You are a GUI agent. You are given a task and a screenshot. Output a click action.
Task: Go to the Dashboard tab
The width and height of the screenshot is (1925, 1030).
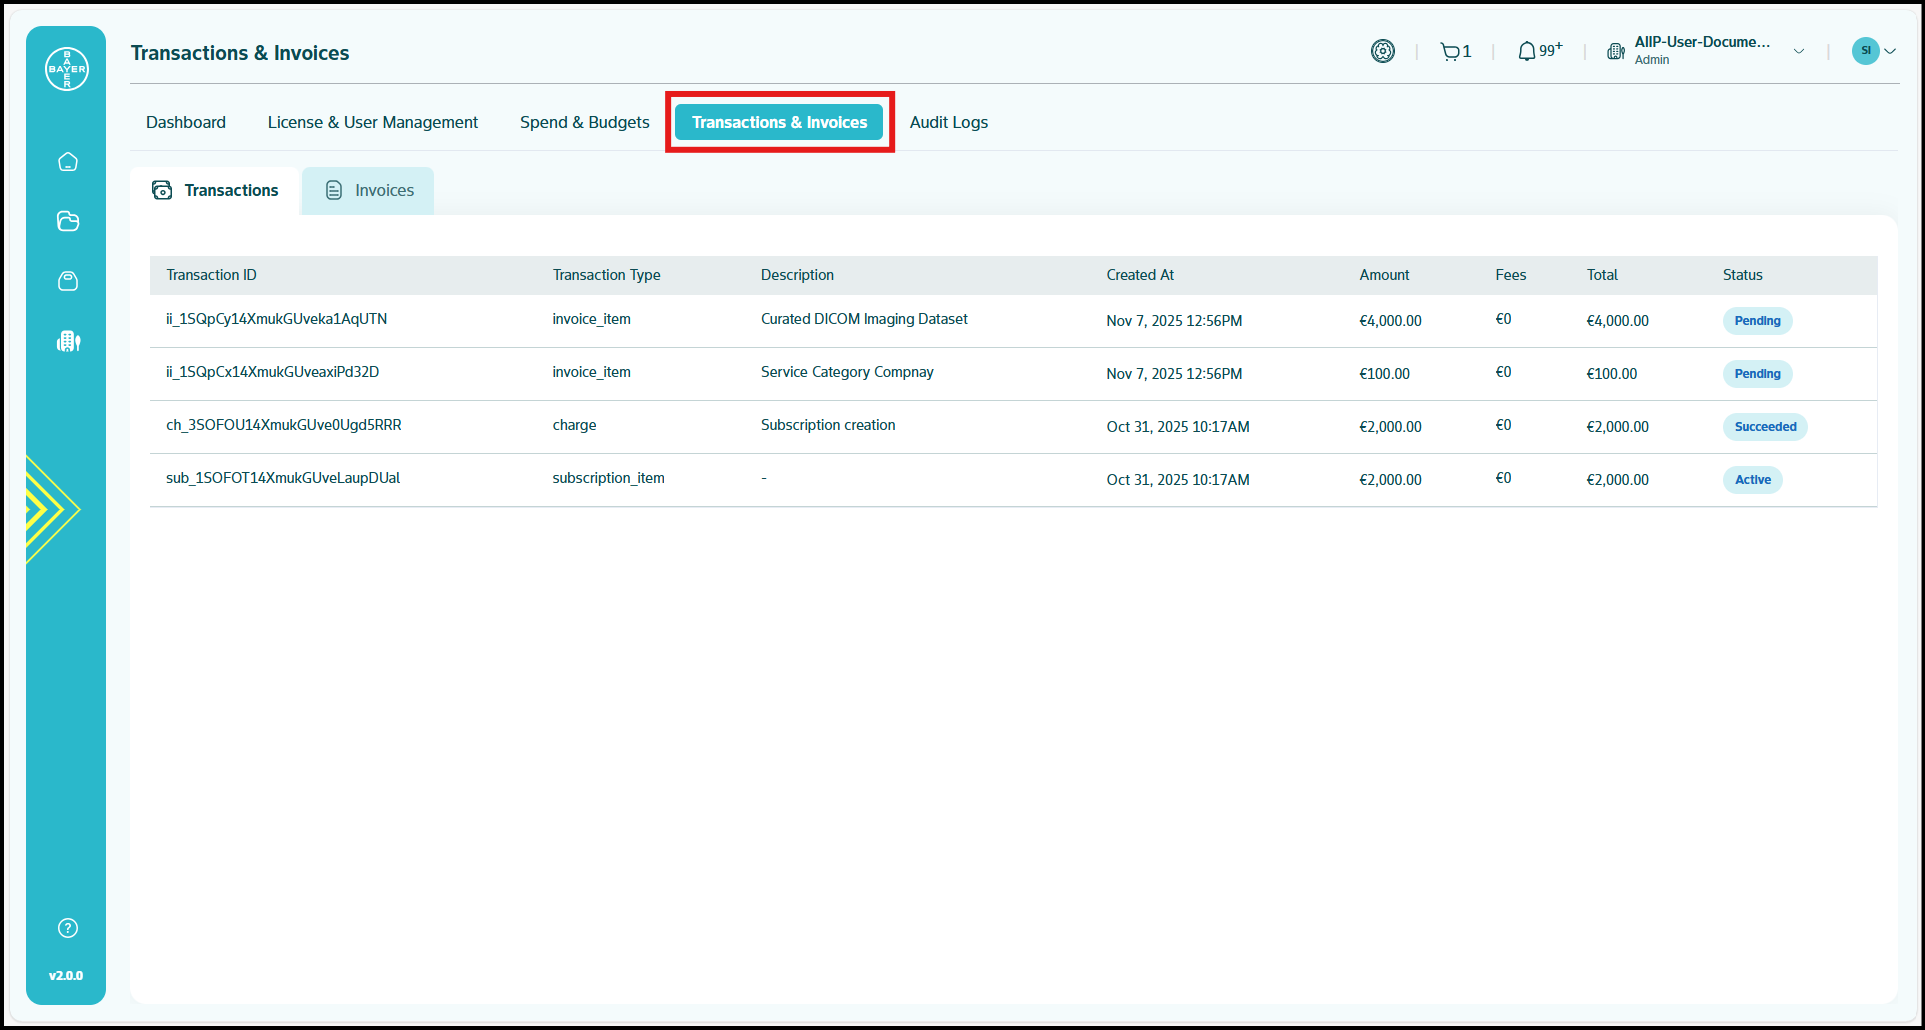(186, 123)
